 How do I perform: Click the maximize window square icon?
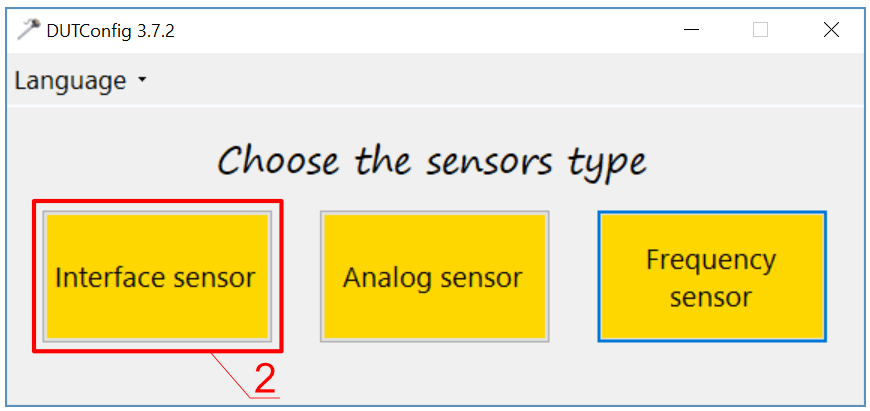pyautogui.click(x=760, y=30)
